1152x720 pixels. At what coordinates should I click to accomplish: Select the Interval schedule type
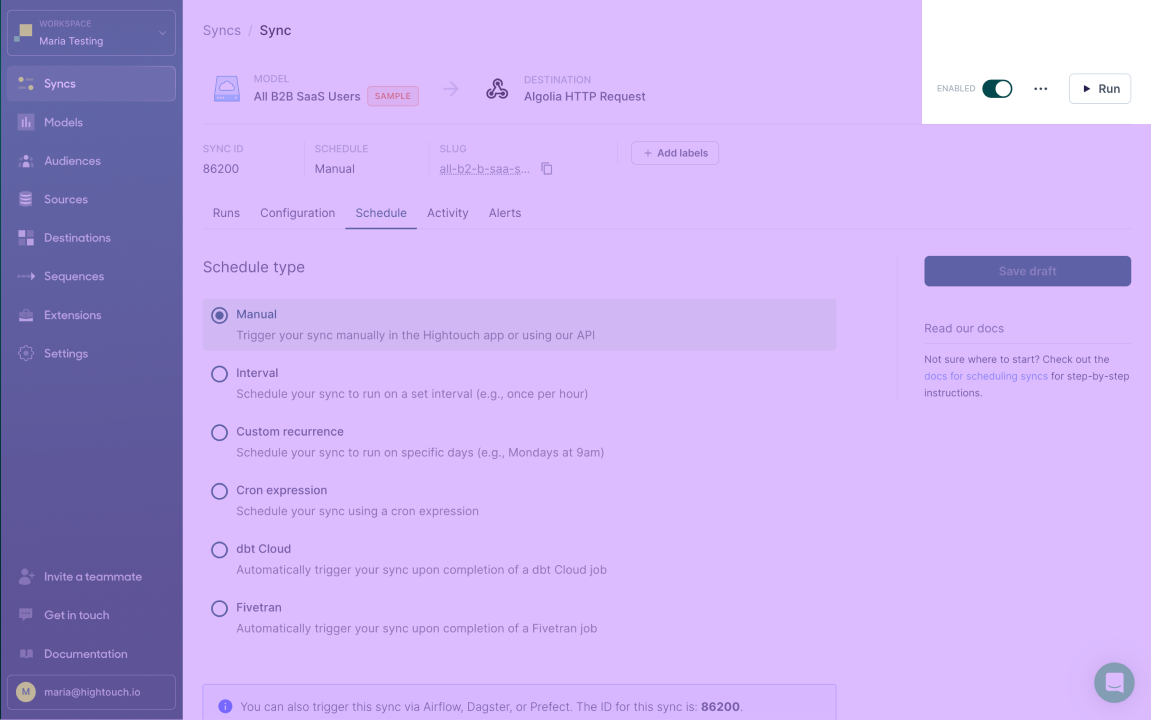(219, 374)
